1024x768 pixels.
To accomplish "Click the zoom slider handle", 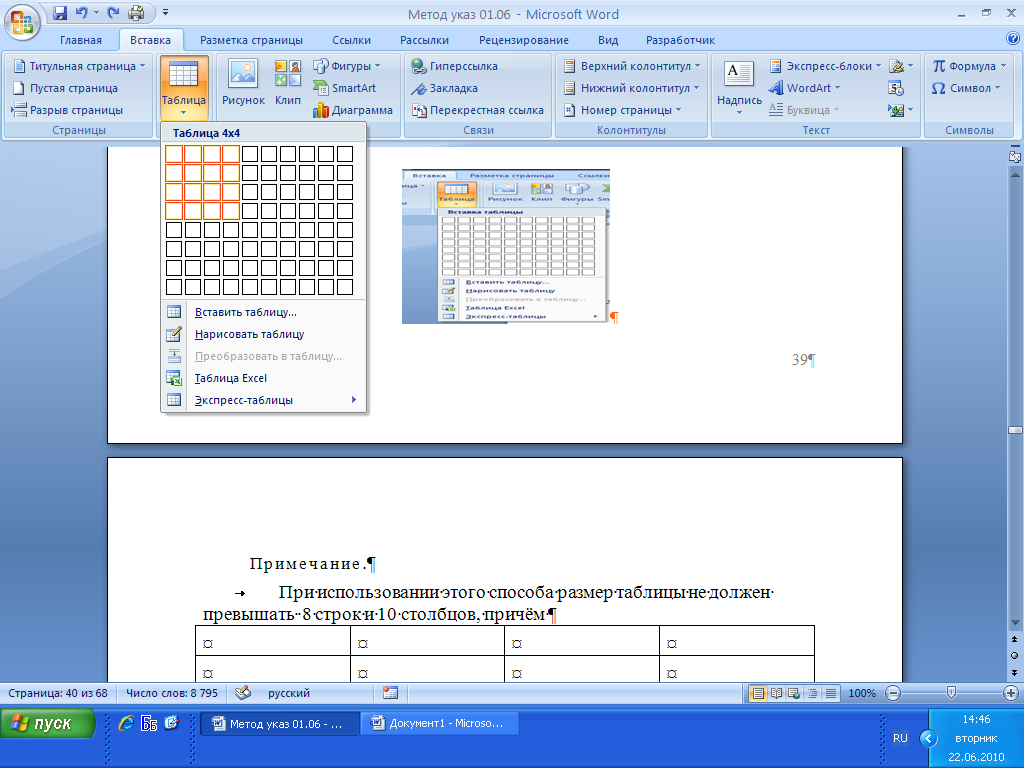I will coord(952,693).
